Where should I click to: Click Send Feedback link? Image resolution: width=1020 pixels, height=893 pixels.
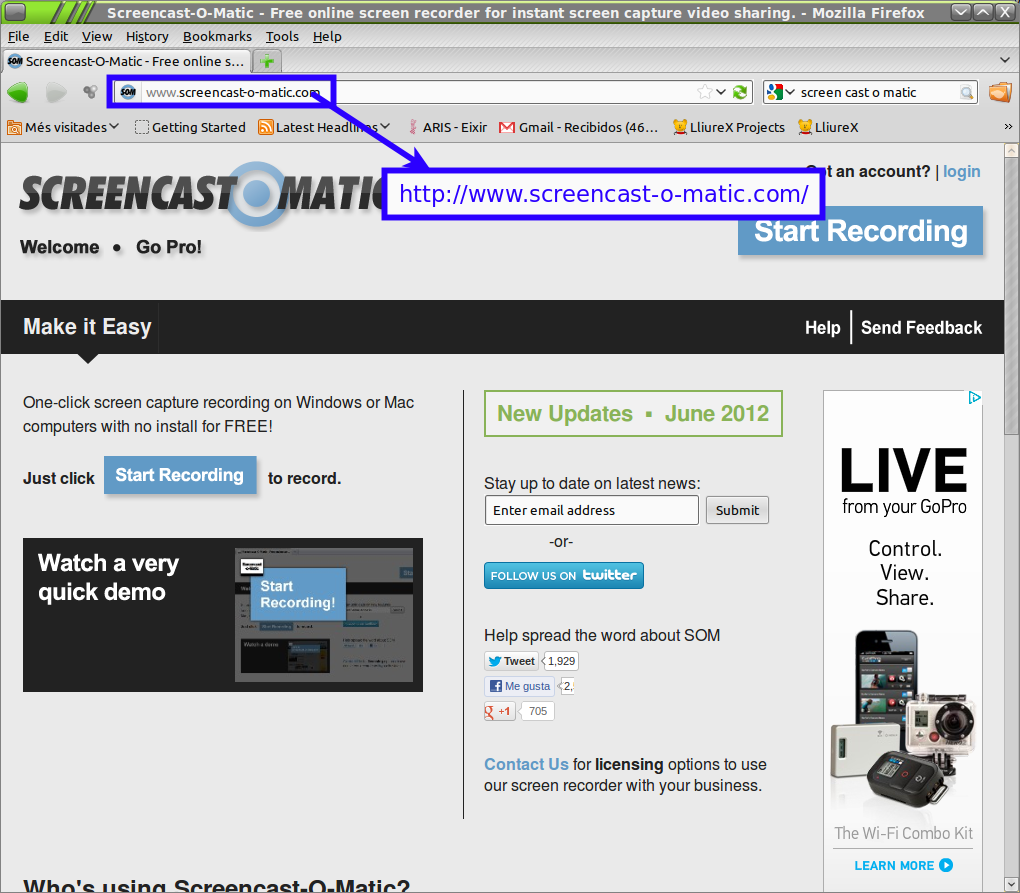pos(921,328)
